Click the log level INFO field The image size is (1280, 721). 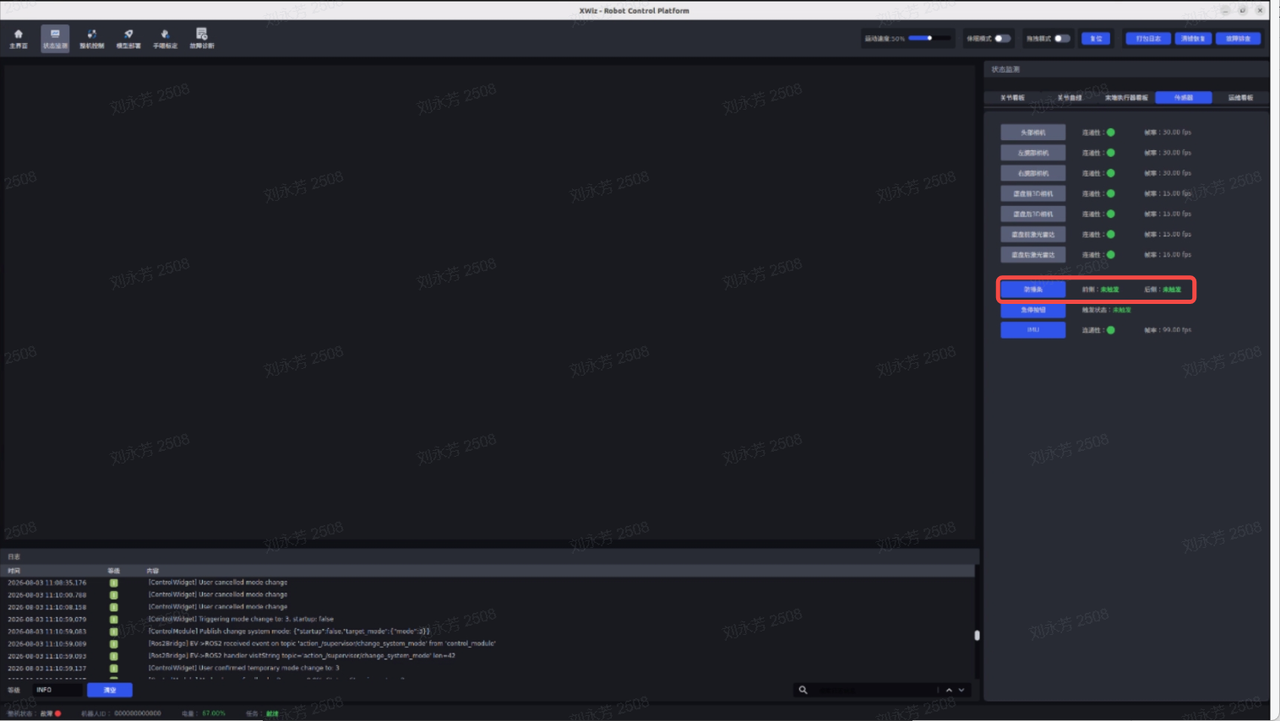click(57, 690)
